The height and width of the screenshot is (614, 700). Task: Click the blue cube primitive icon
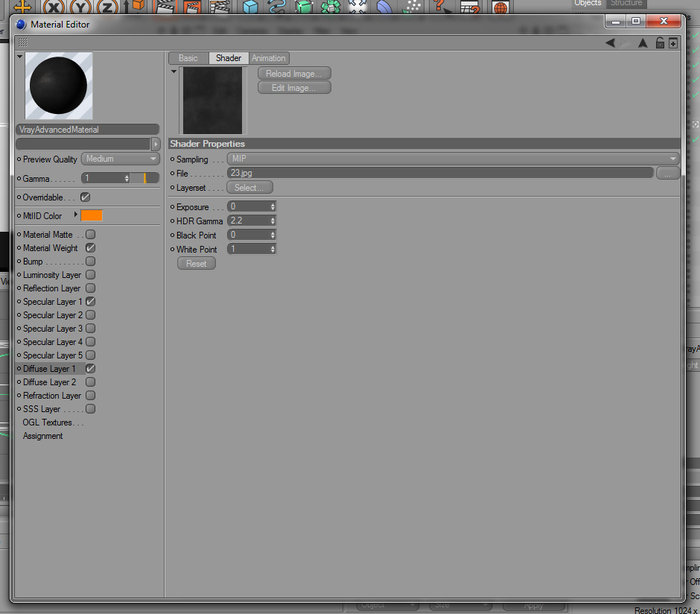click(250, 6)
